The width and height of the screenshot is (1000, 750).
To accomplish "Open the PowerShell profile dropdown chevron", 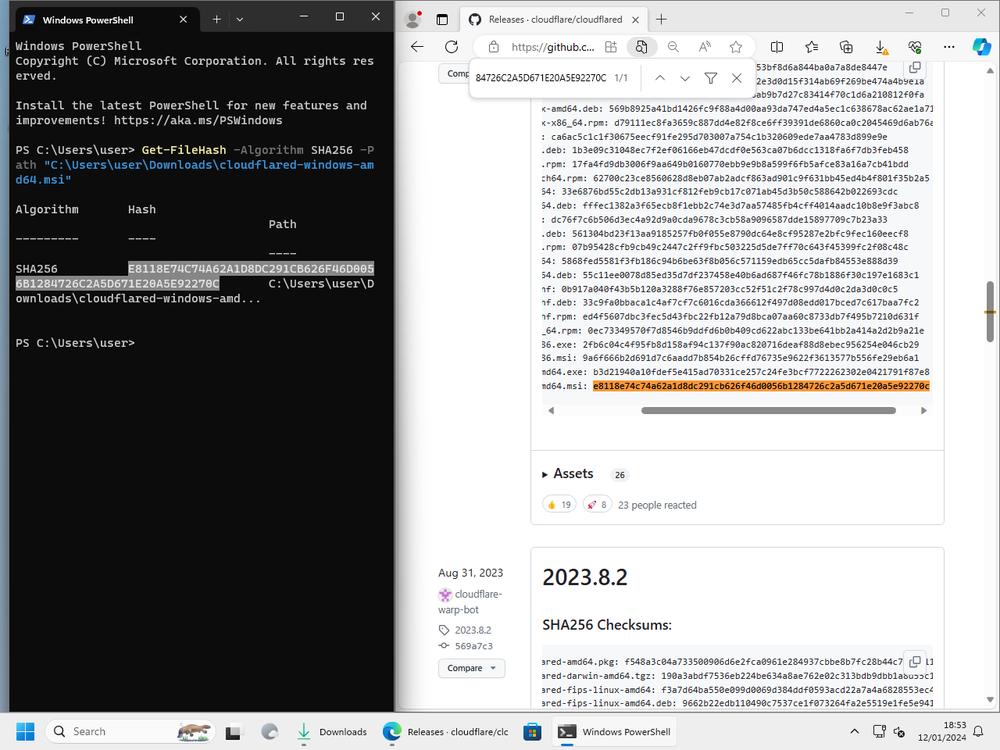I will click(240, 20).
